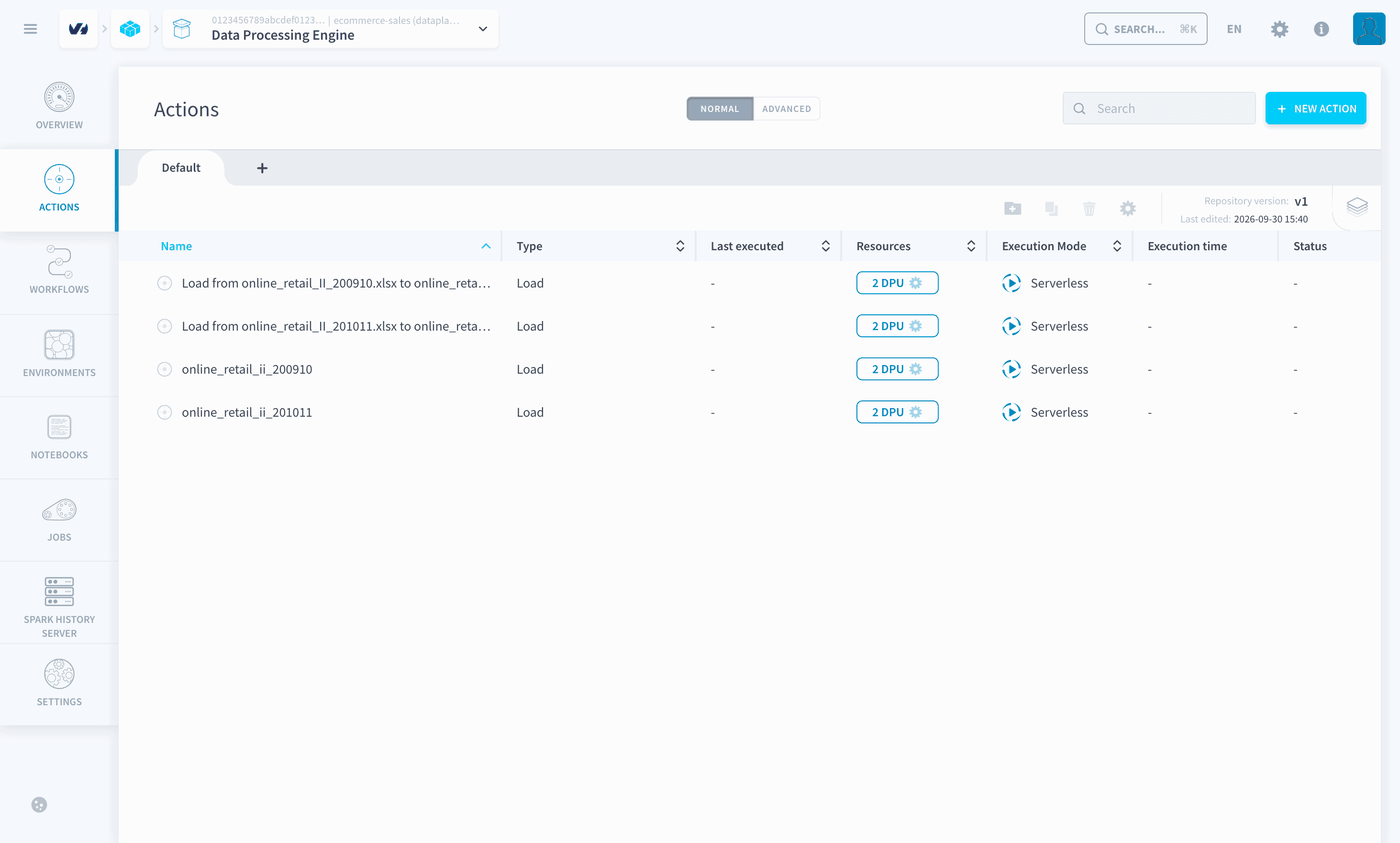Open Jobs in sidebar
1400x843 pixels.
tap(59, 520)
